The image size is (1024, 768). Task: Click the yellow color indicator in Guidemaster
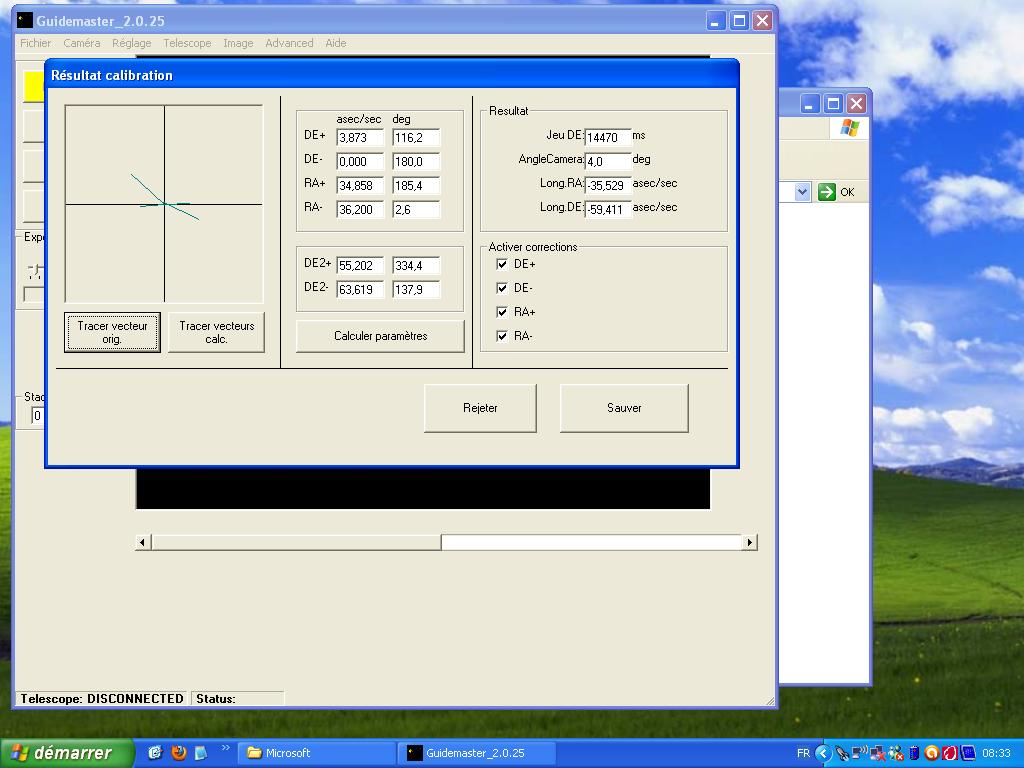tap(34, 86)
